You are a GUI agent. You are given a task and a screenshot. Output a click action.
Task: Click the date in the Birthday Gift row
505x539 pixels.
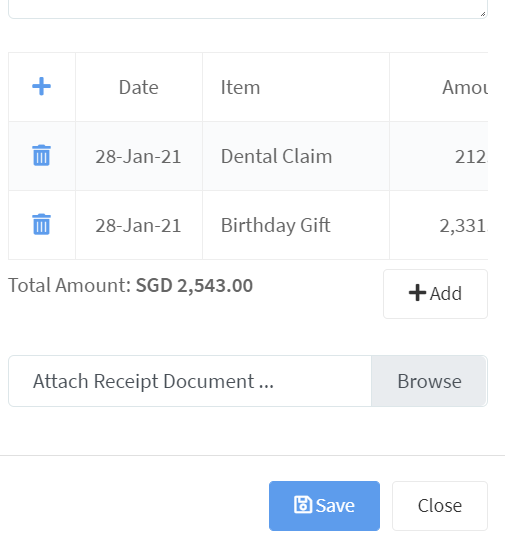coord(139,226)
